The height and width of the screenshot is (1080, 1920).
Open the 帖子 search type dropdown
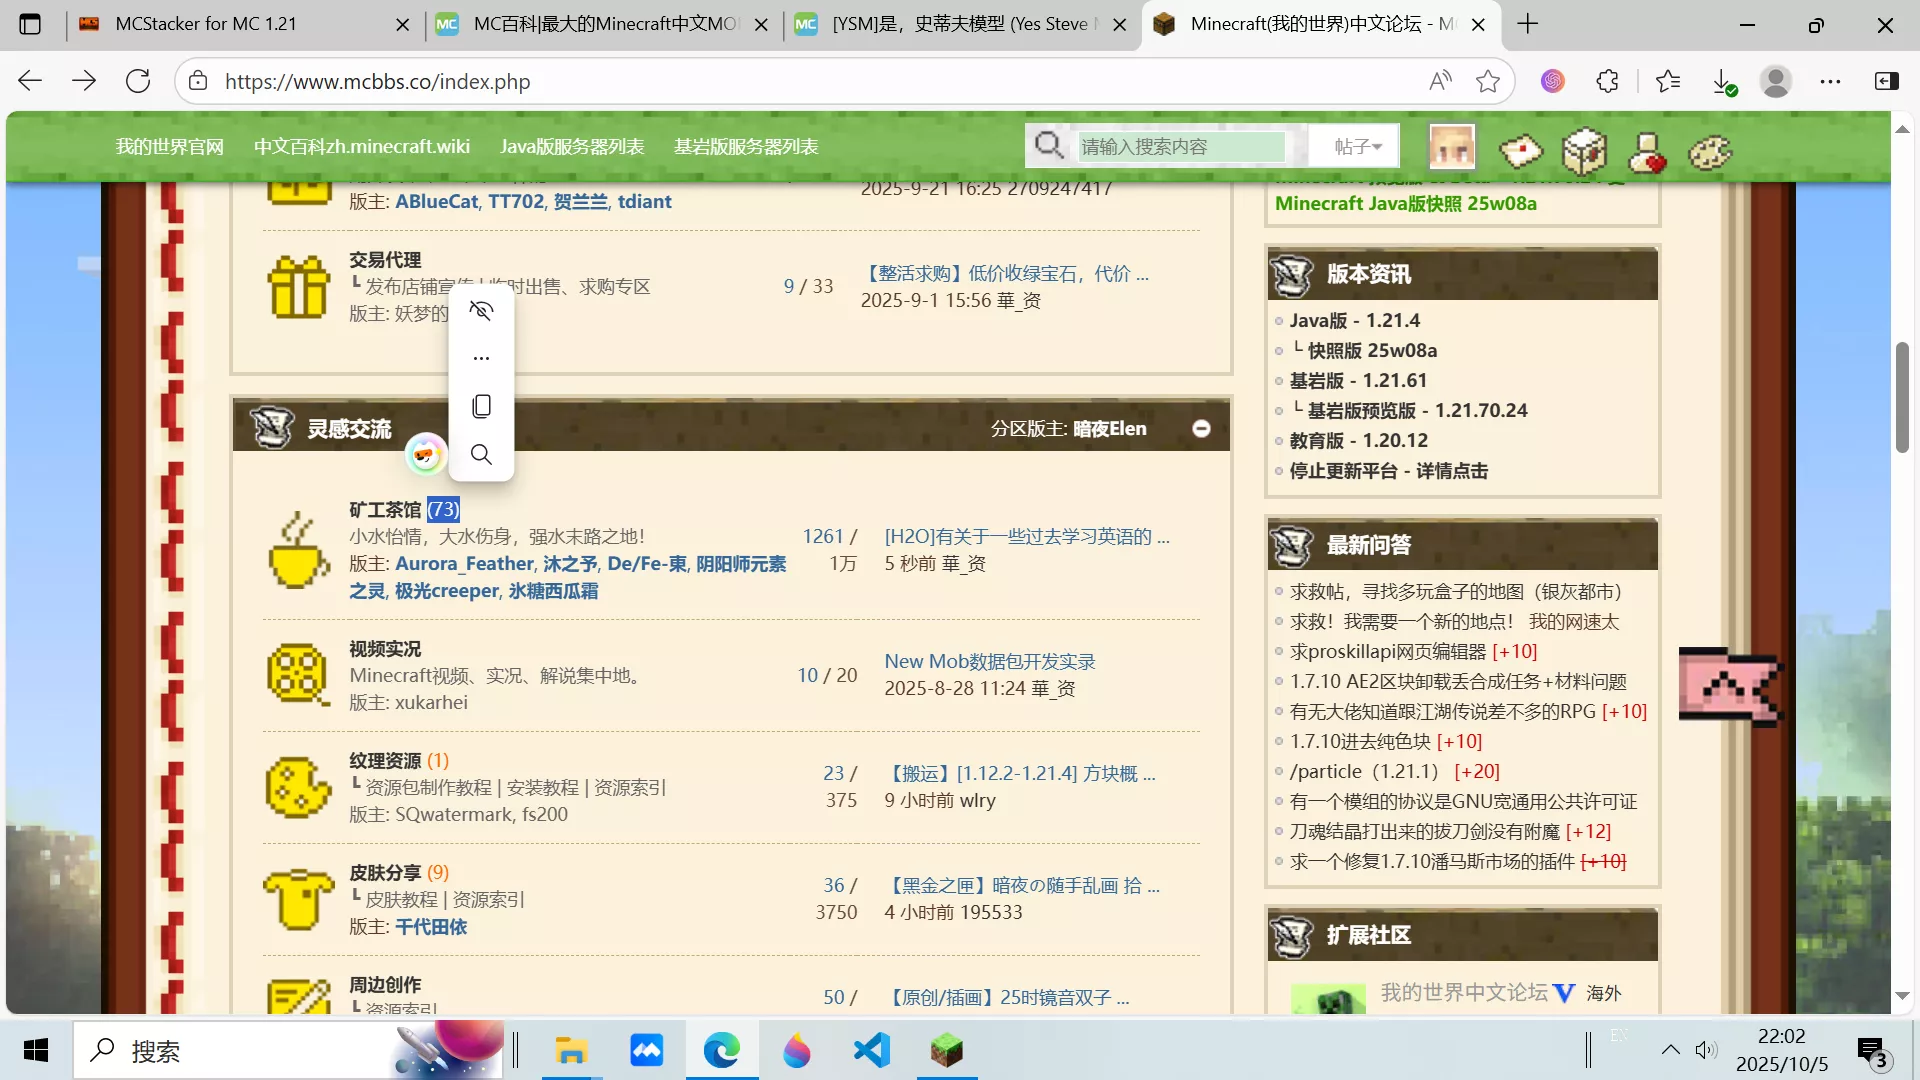[1354, 145]
